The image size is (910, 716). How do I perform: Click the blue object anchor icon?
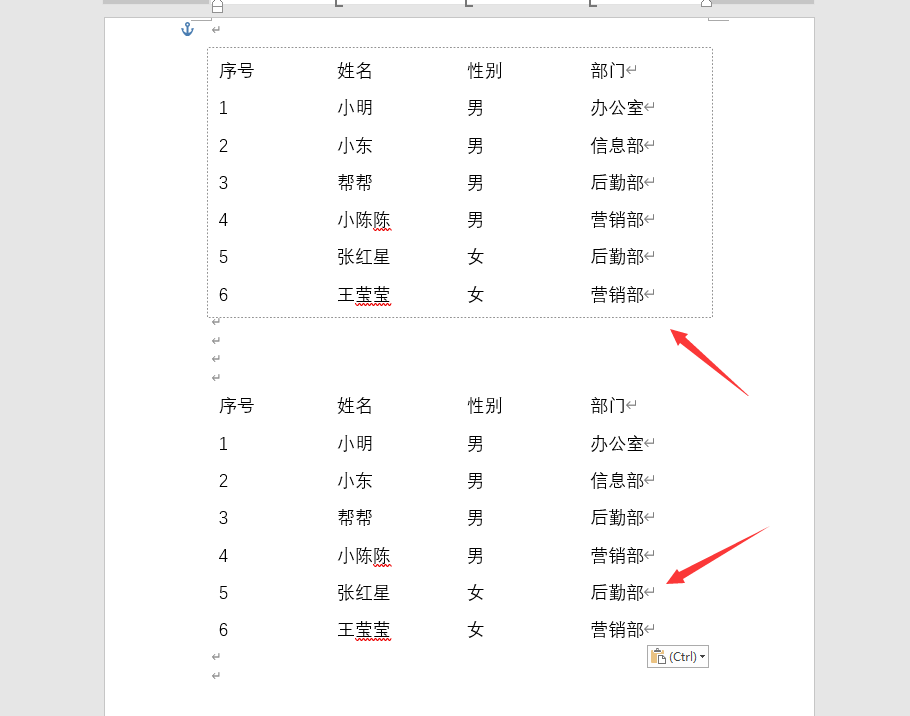click(187, 29)
